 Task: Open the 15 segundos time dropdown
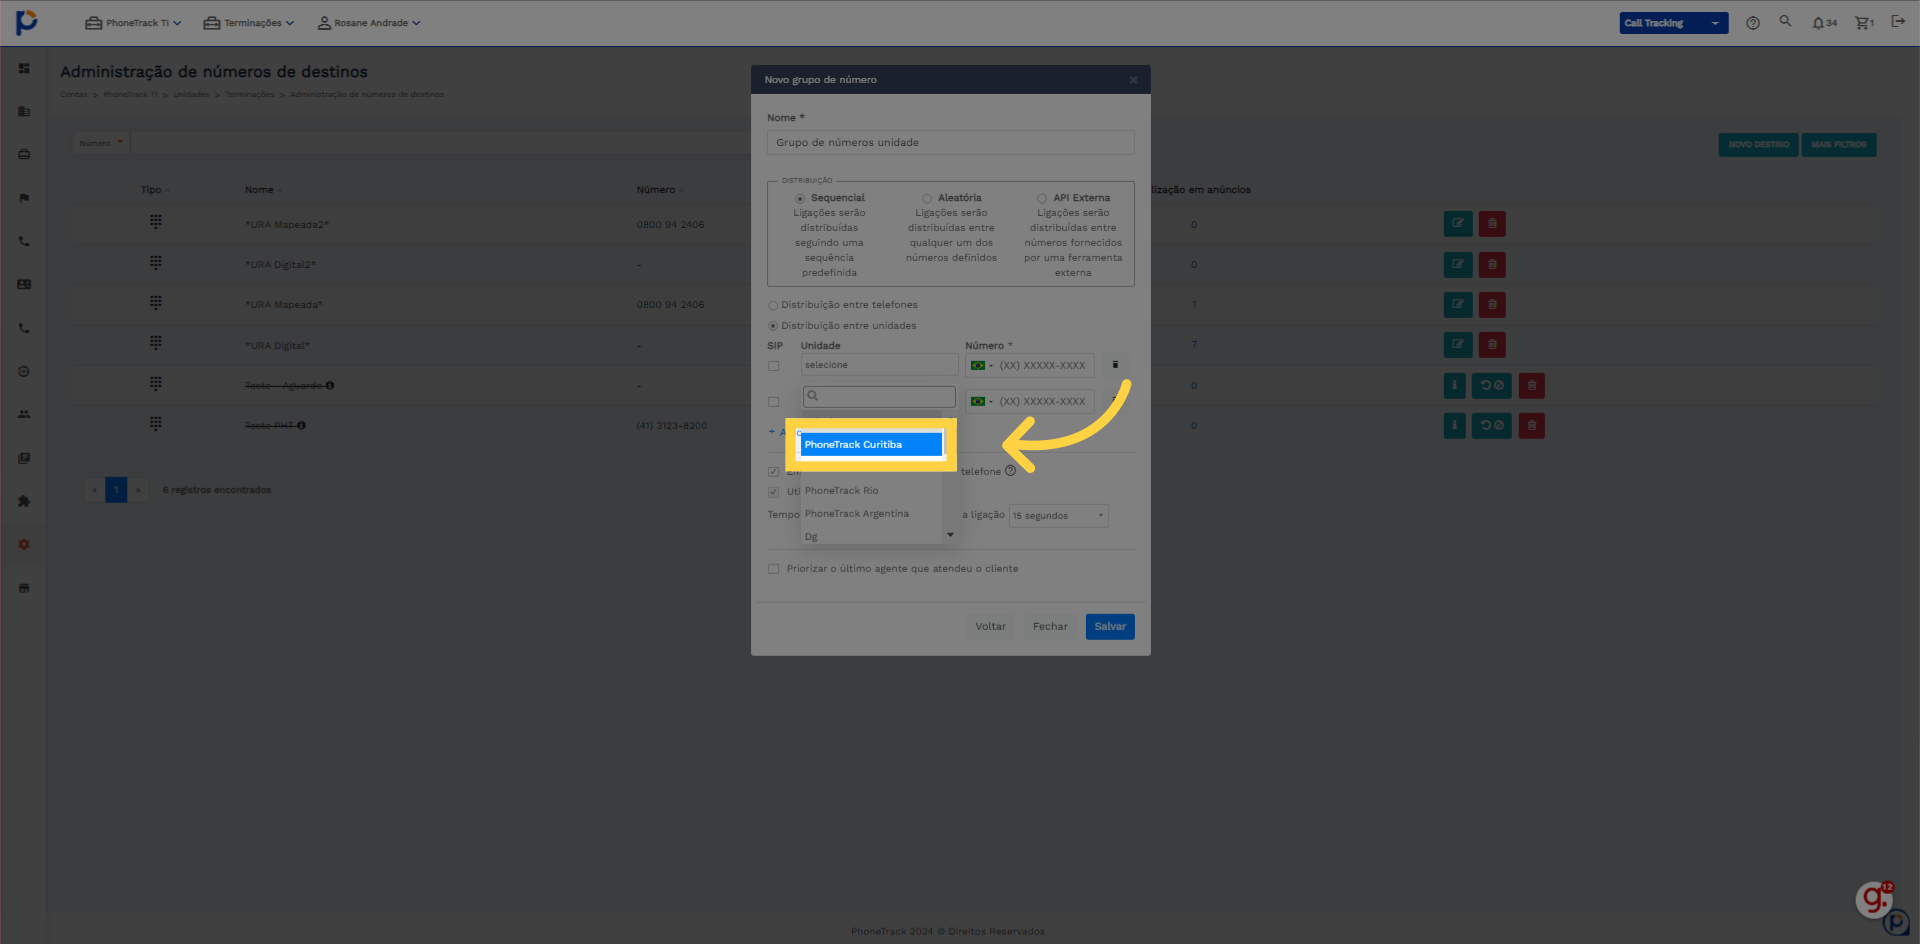[x=1058, y=516]
